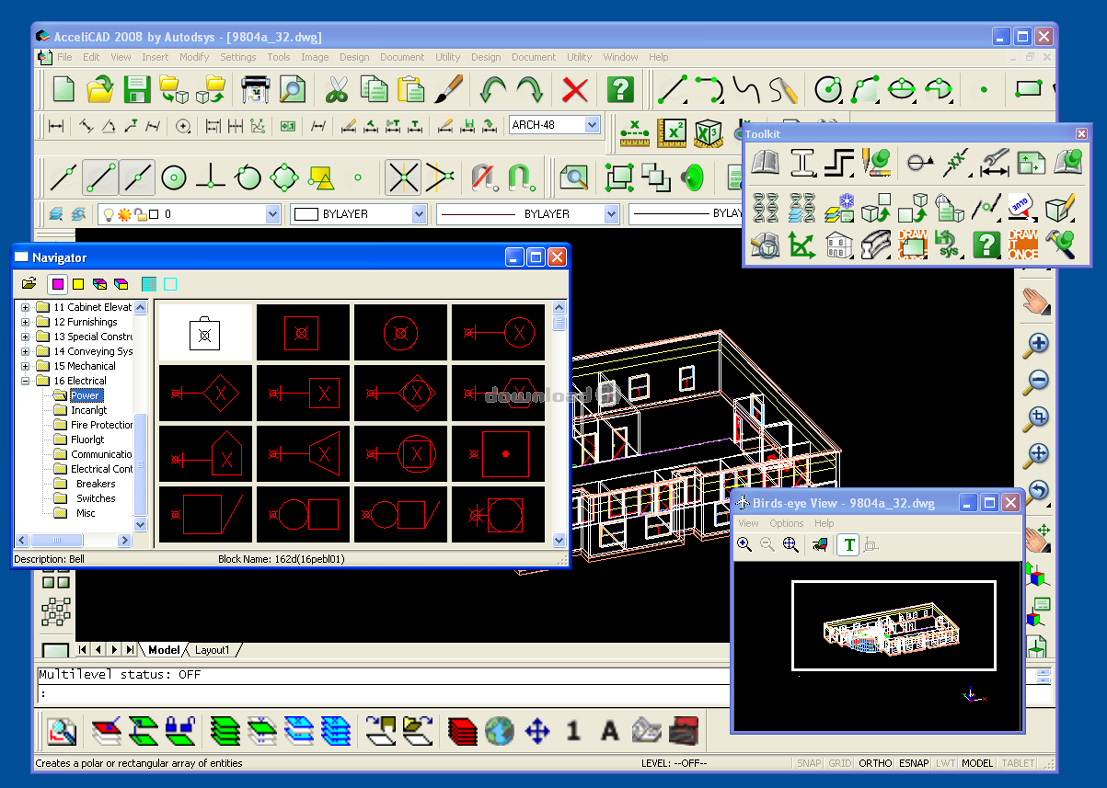The height and width of the screenshot is (788, 1107).
Task: Expand the 14 Conveying Sys folder
Action: (x=25, y=351)
